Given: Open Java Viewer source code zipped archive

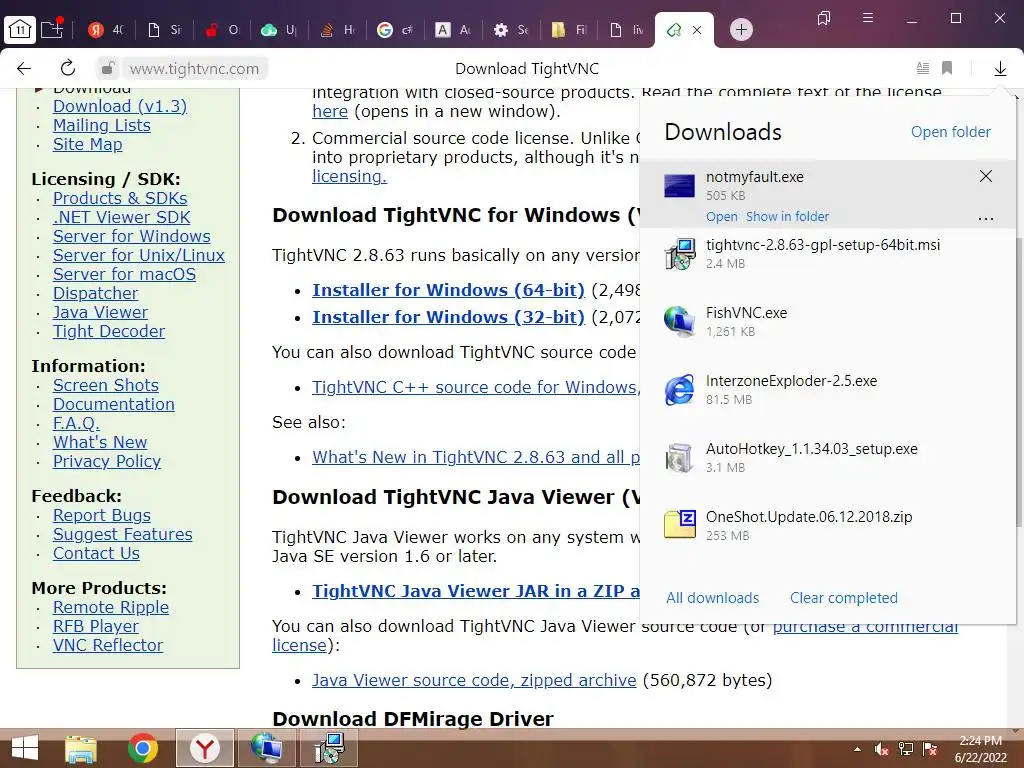Looking at the screenshot, I should click(x=474, y=680).
